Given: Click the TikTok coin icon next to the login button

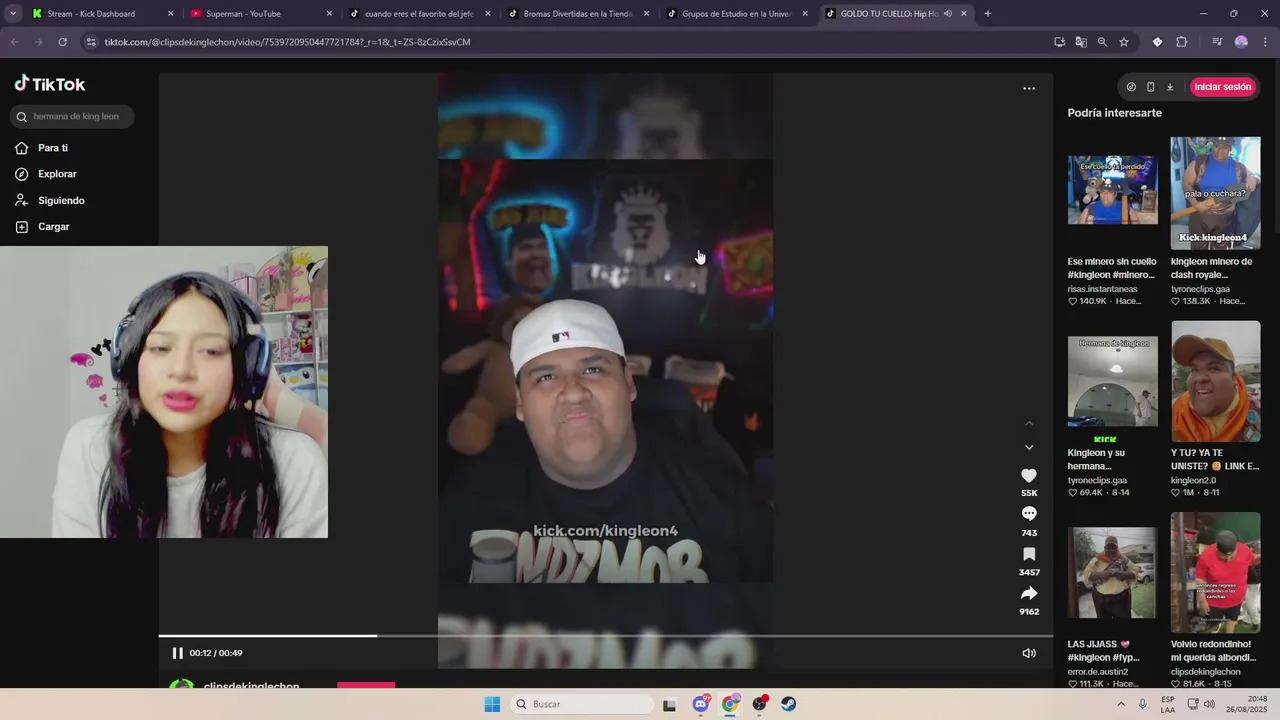Looking at the screenshot, I should tap(1131, 87).
